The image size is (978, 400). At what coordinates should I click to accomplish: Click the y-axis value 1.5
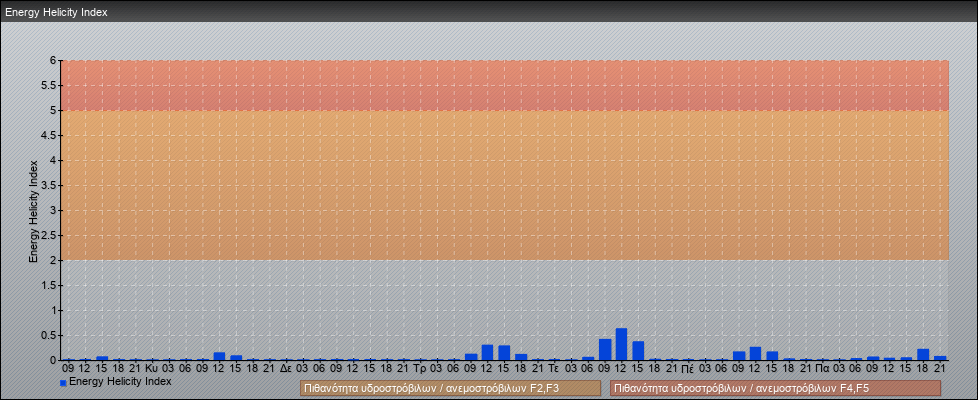tap(49, 285)
